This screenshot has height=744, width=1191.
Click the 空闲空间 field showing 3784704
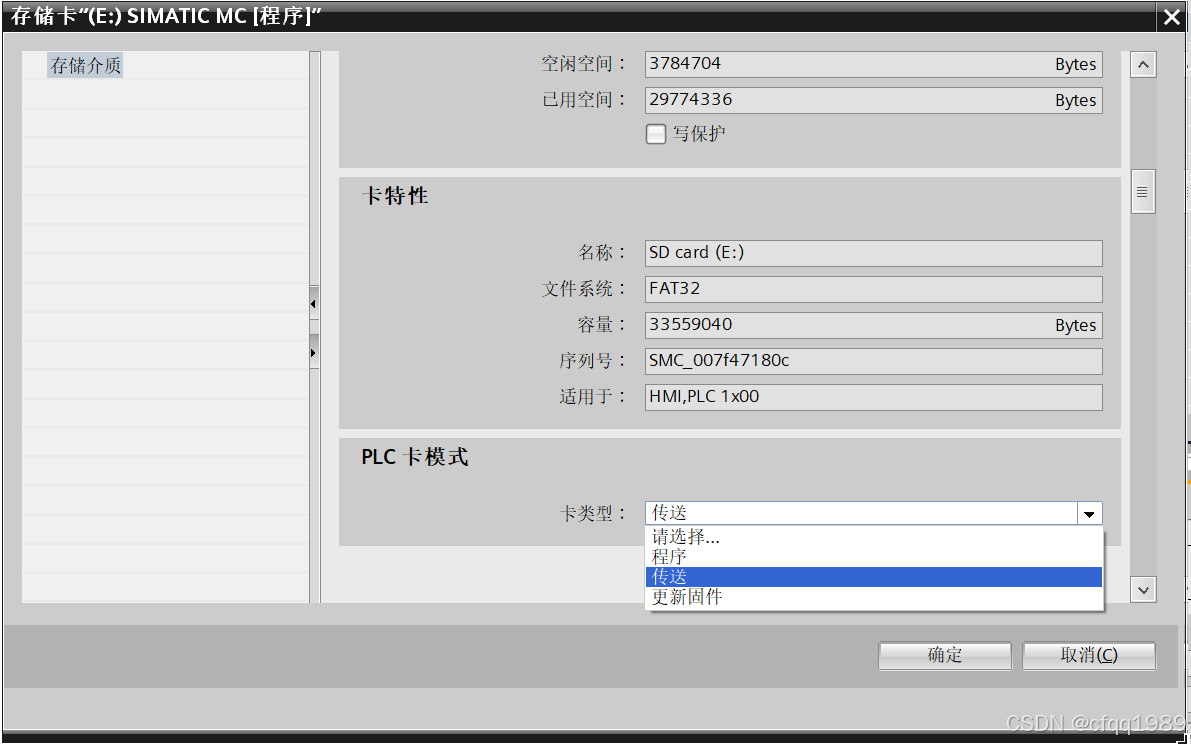tap(874, 65)
